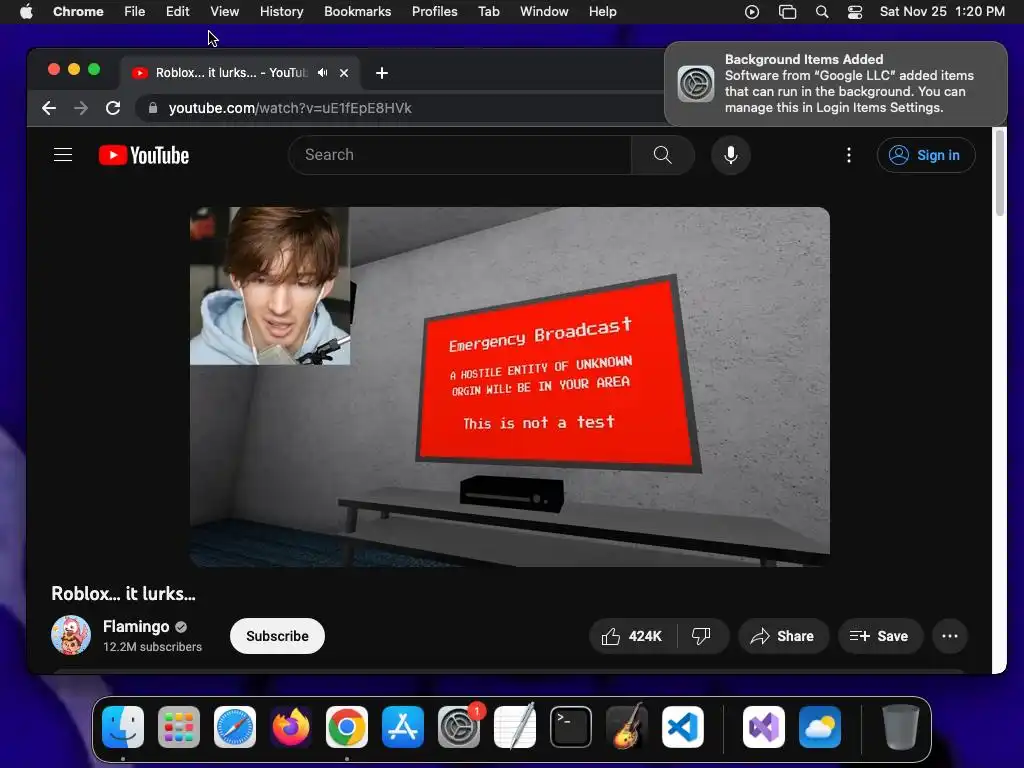
Task: Open the Apple menu
Action: [26, 12]
